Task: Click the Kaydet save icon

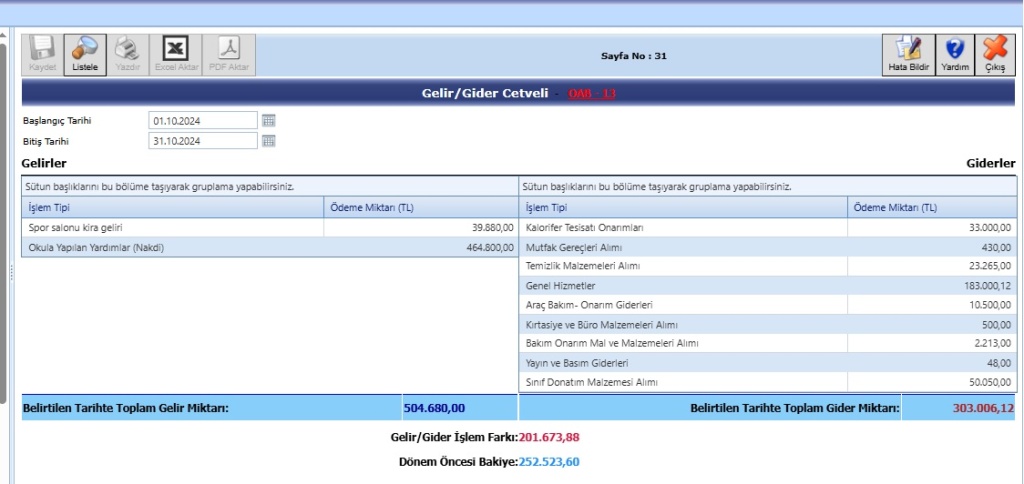Action: (x=42, y=54)
